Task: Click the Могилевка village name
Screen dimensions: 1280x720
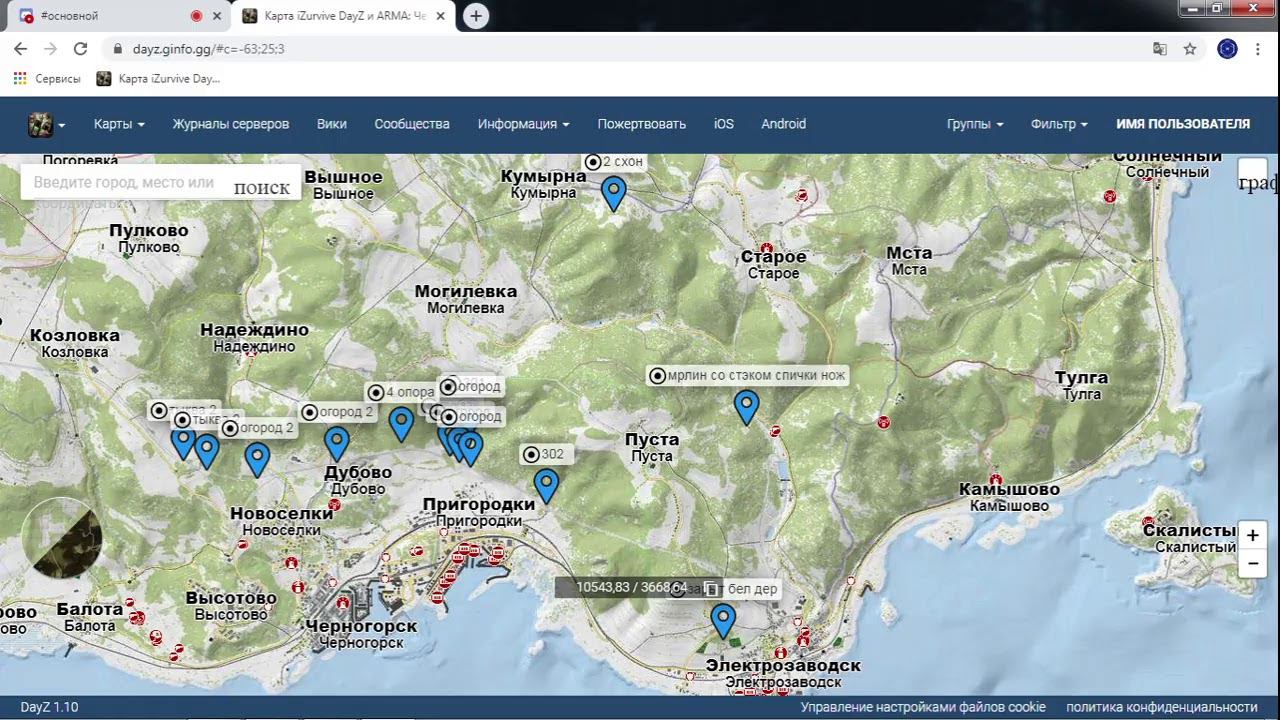Action: coord(466,291)
